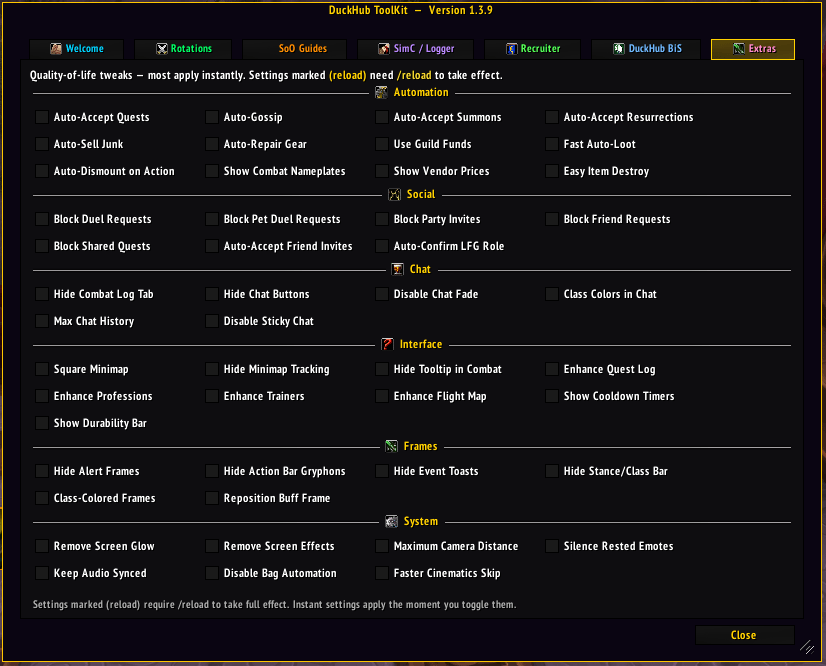The image size is (826, 666).
Task: Switch to DuckHub BiS tab label
Action: [x=655, y=49]
